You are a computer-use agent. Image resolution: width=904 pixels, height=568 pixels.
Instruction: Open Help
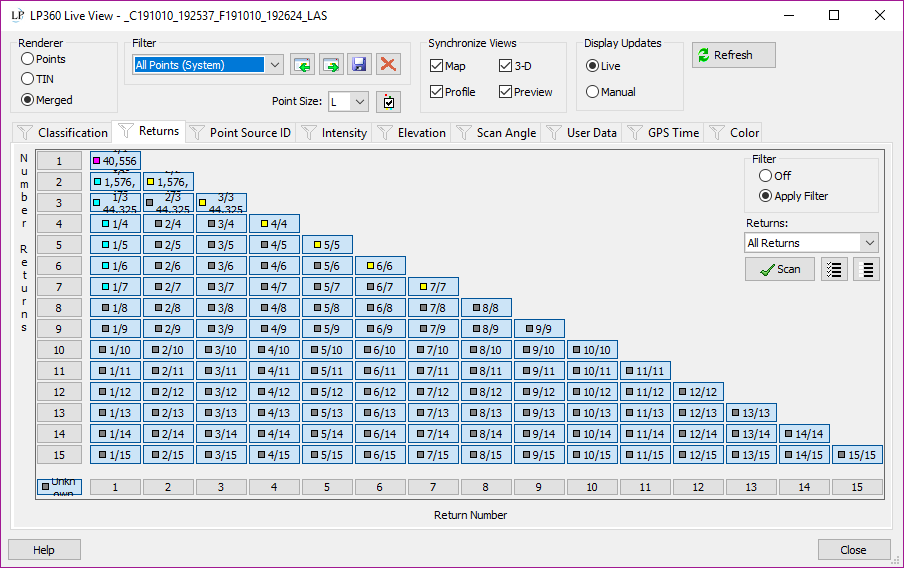(x=44, y=550)
